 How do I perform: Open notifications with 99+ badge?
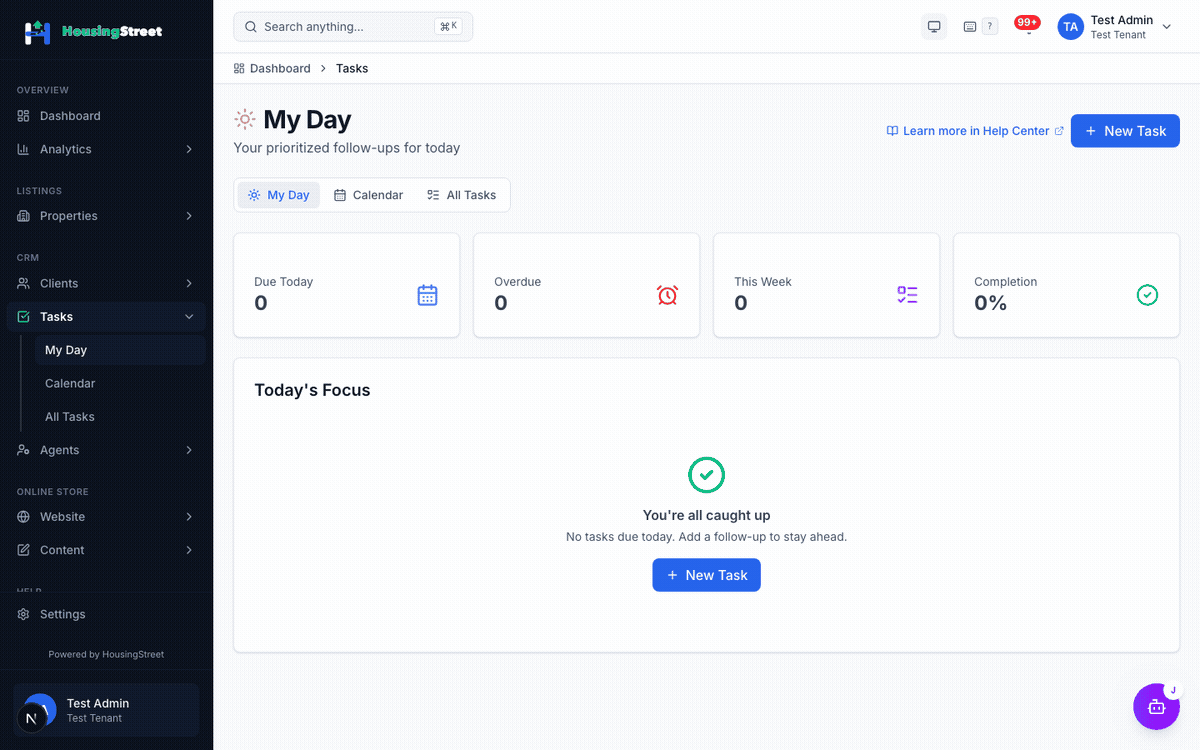pos(1028,26)
